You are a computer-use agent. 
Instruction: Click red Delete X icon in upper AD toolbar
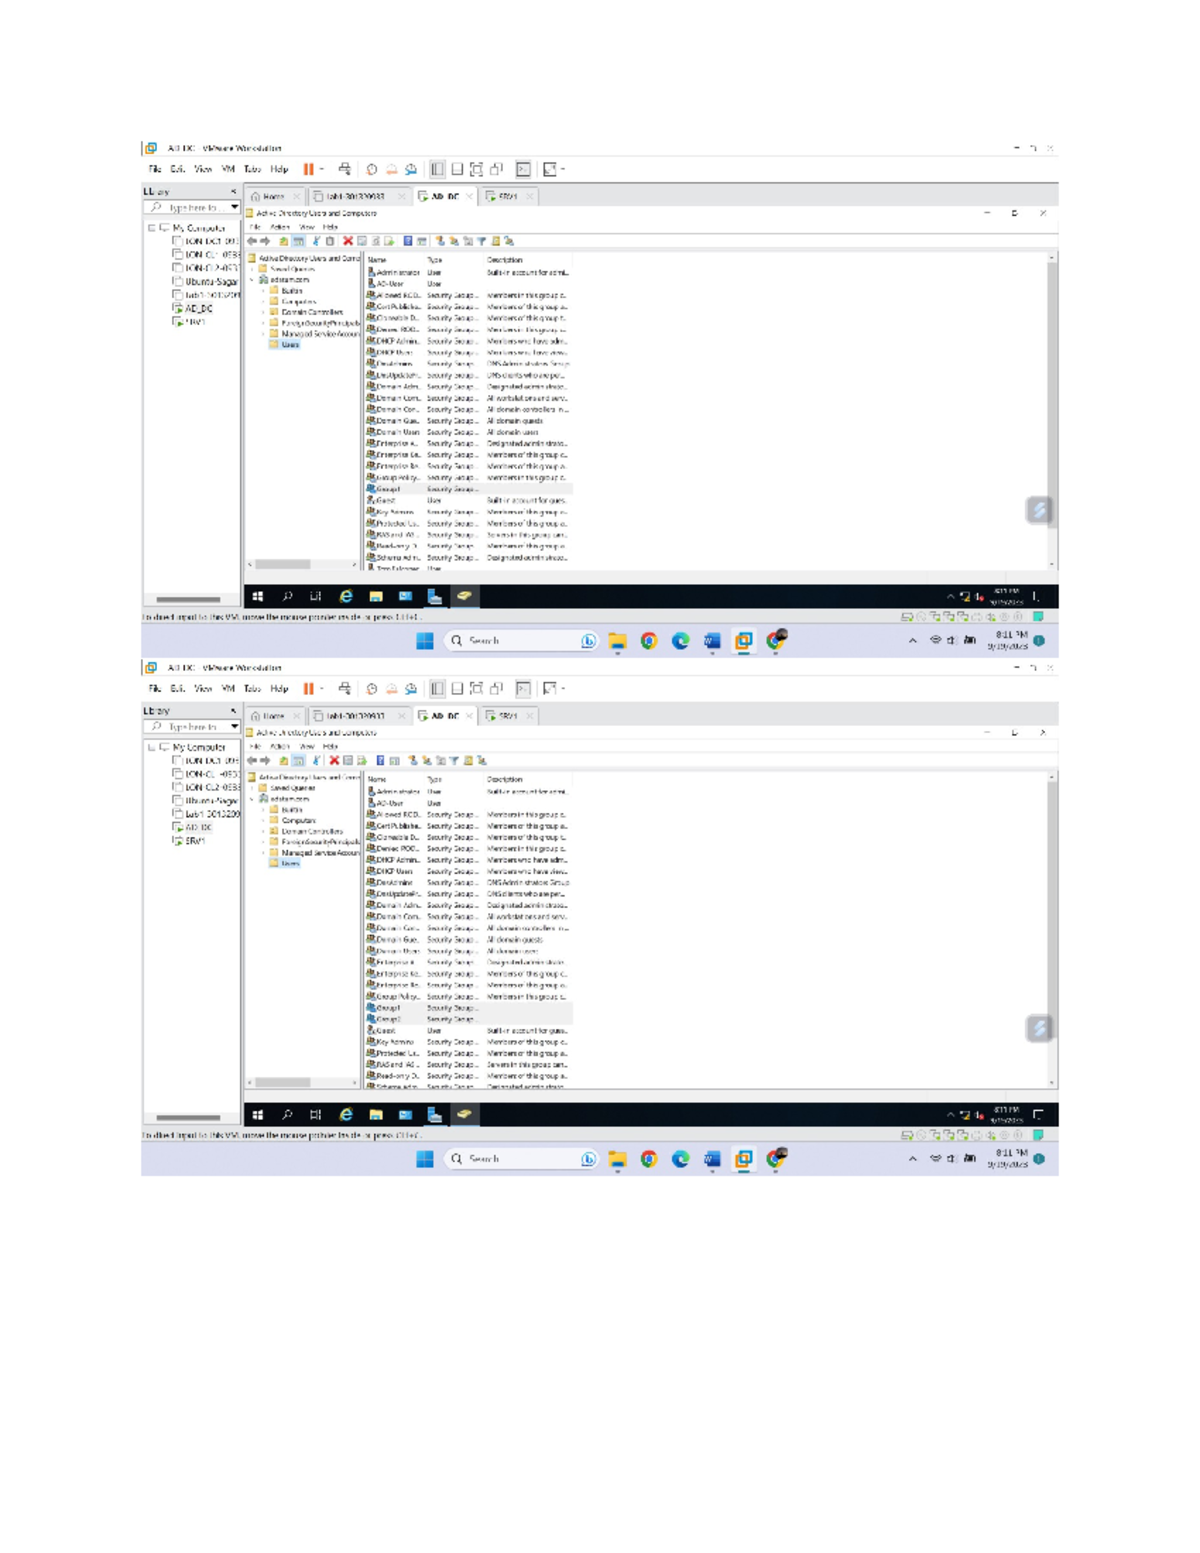[x=348, y=241]
